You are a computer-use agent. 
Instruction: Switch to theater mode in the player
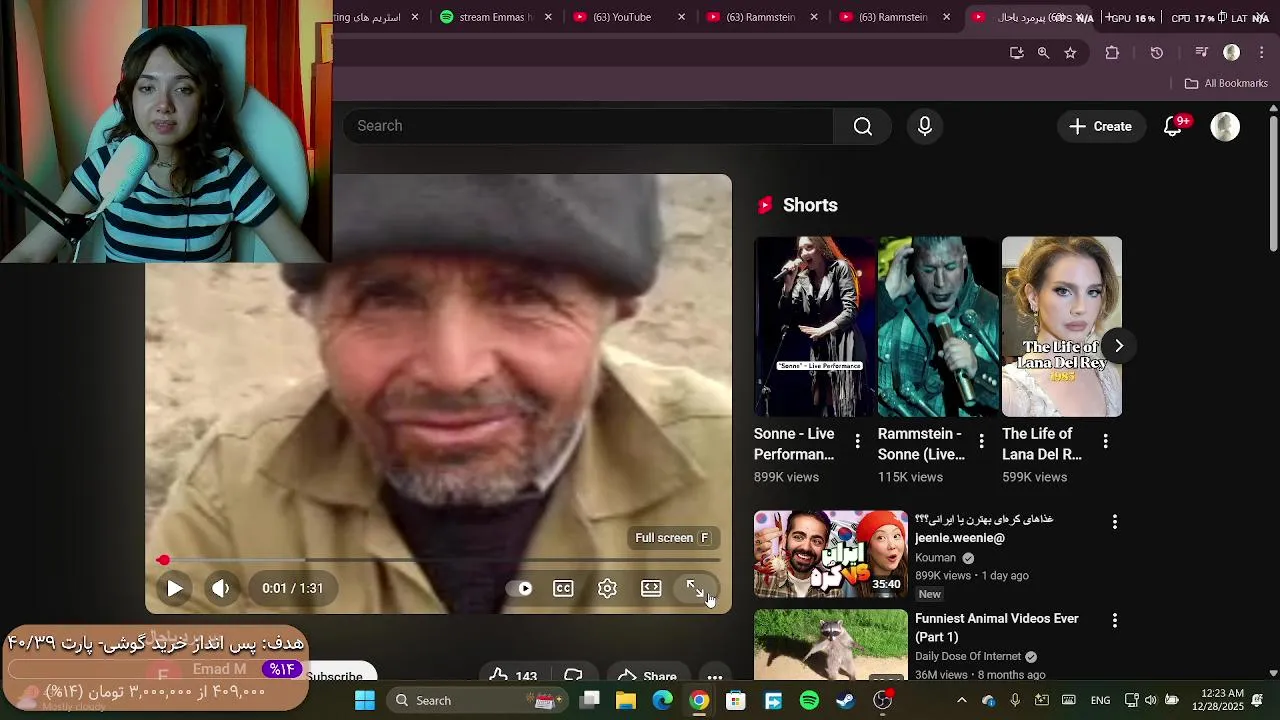651,588
